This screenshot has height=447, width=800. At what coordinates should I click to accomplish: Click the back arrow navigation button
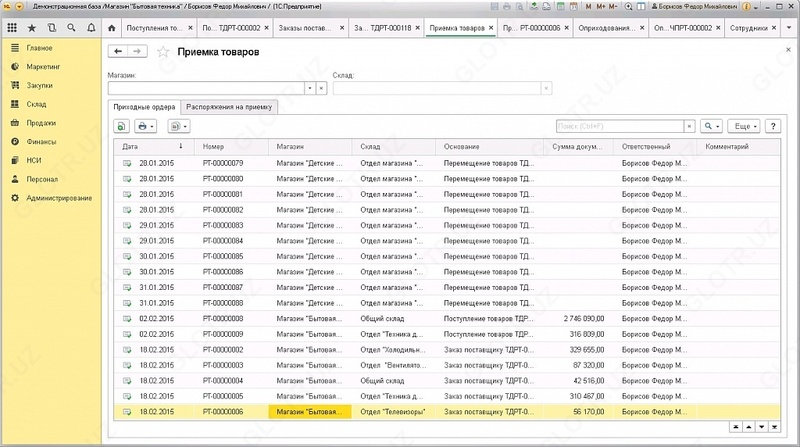pos(120,50)
